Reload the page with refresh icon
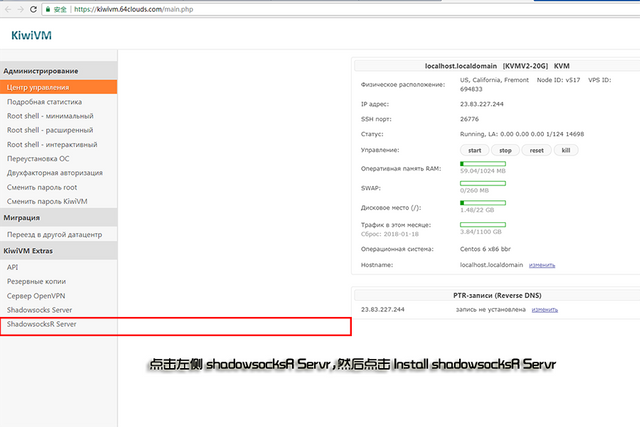This screenshot has height=427, width=640. pyautogui.click(x=33, y=9)
